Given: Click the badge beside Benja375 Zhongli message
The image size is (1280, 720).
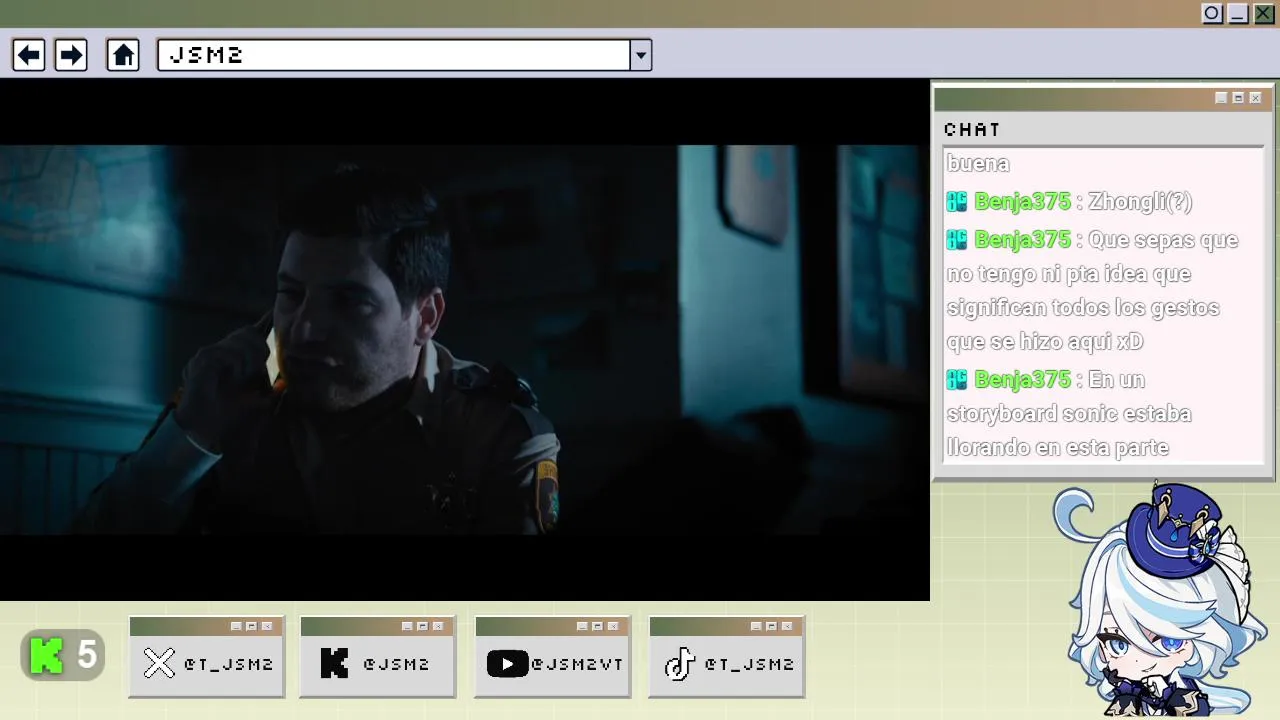Looking at the screenshot, I should pyautogui.click(x=957, y=202).
